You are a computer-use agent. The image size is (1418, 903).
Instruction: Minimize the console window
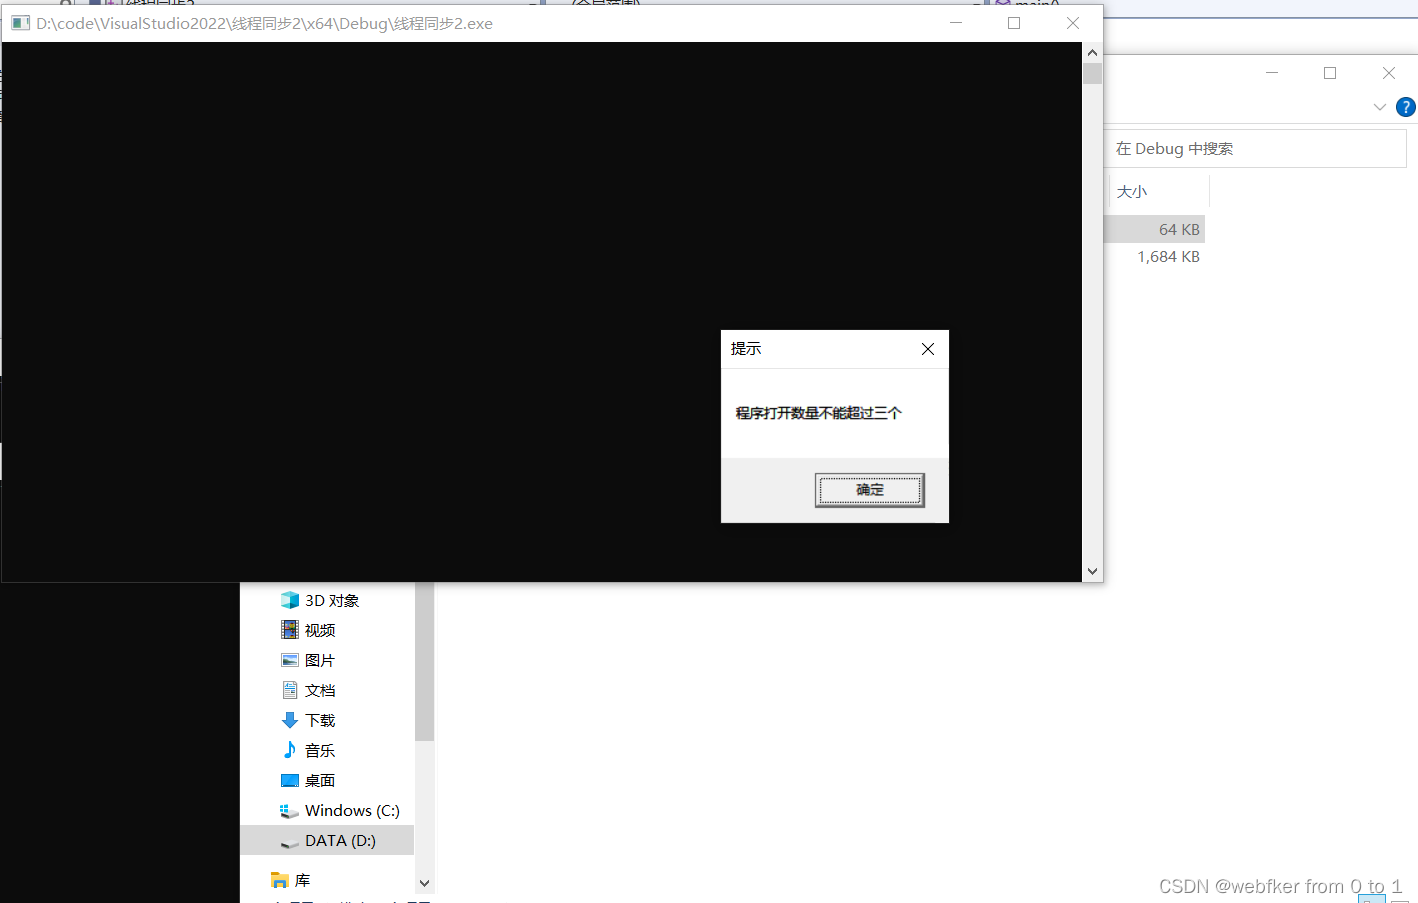(956, 23)
